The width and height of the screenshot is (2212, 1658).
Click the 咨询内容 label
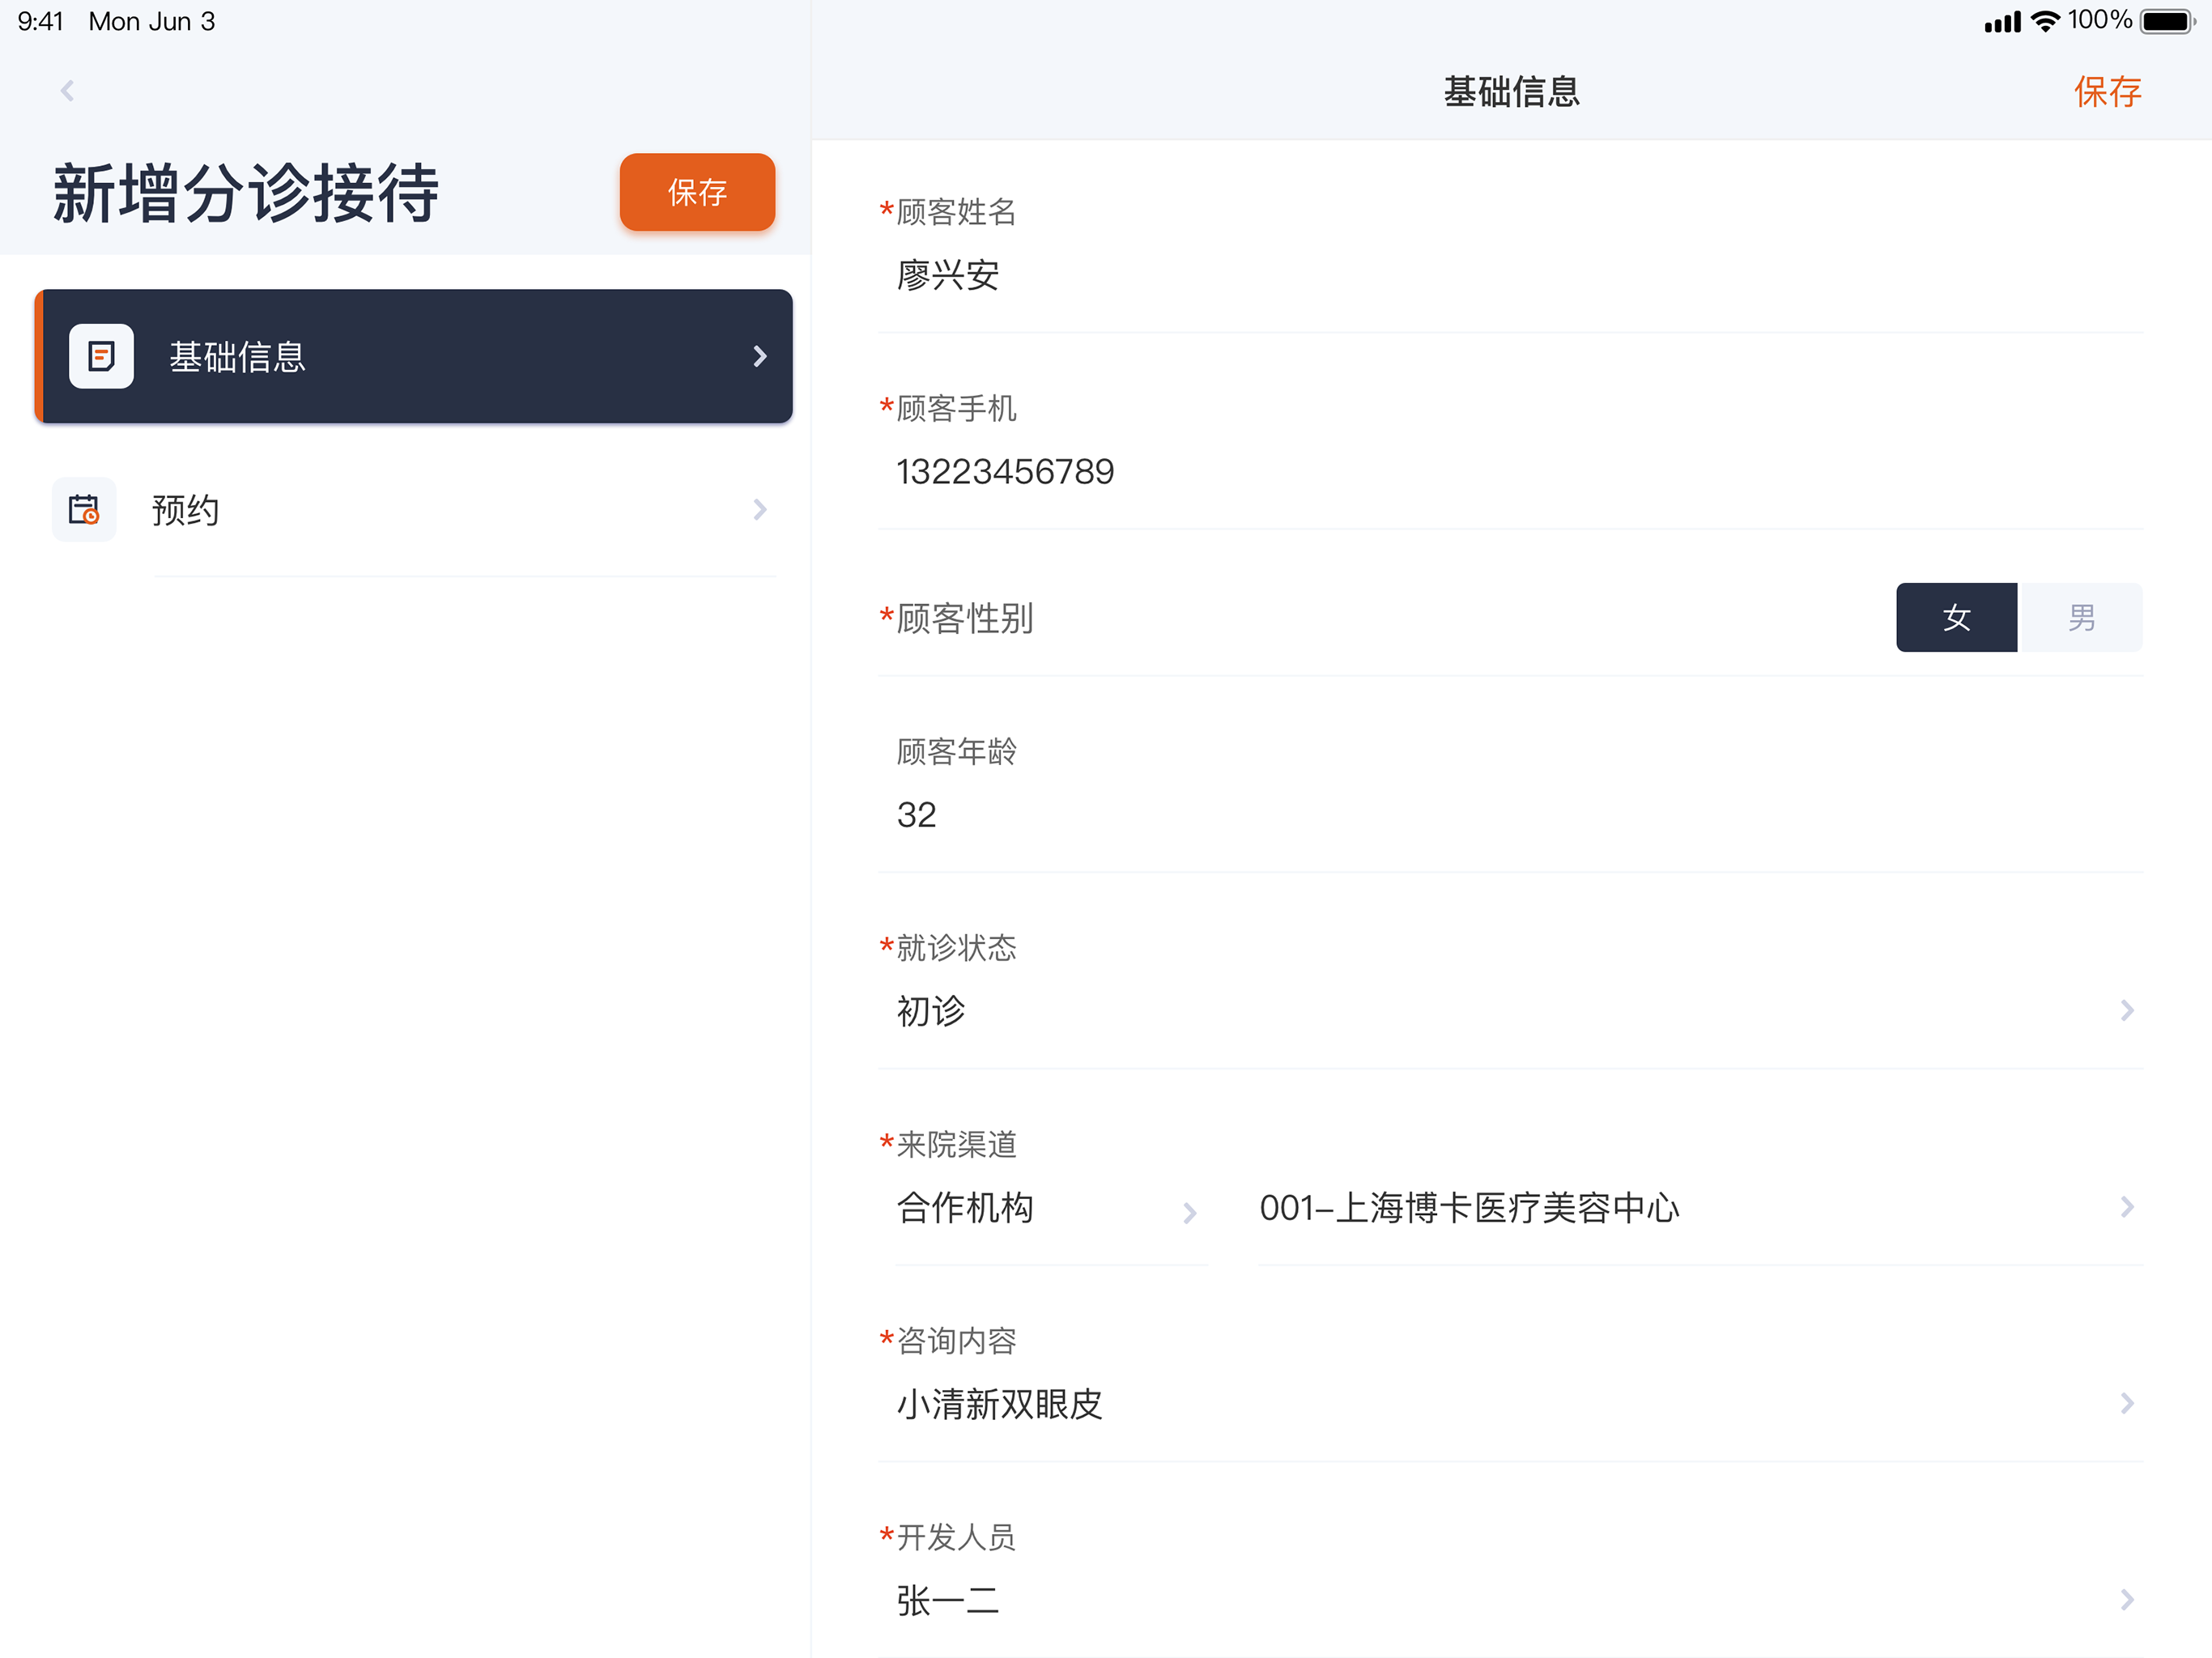(x=956, y=1341)
